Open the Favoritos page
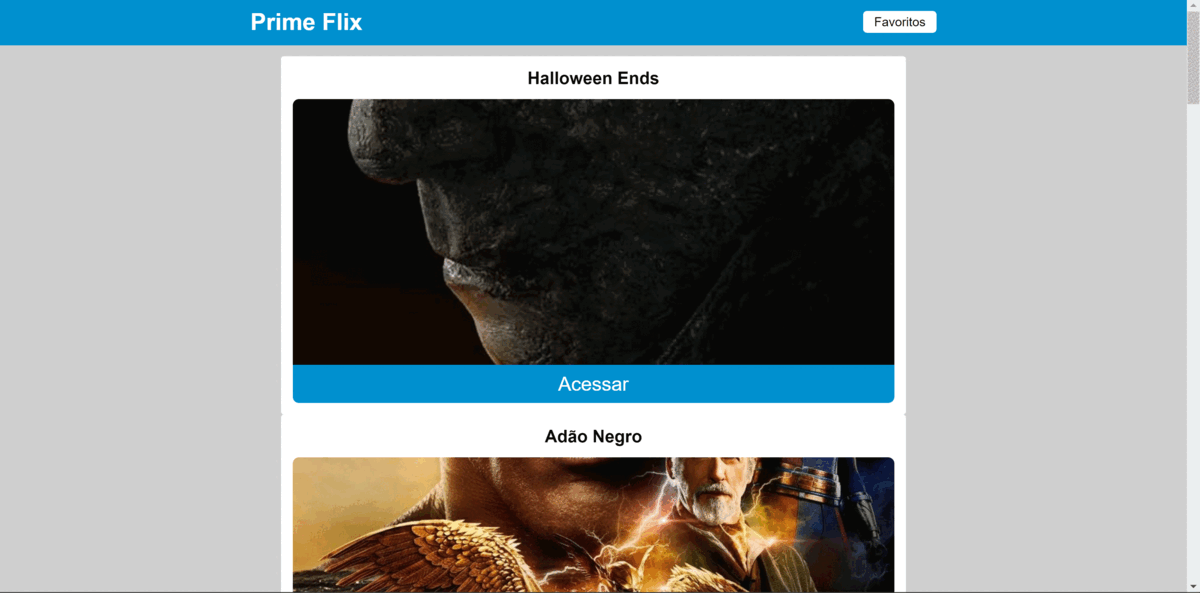 (899, 22)
